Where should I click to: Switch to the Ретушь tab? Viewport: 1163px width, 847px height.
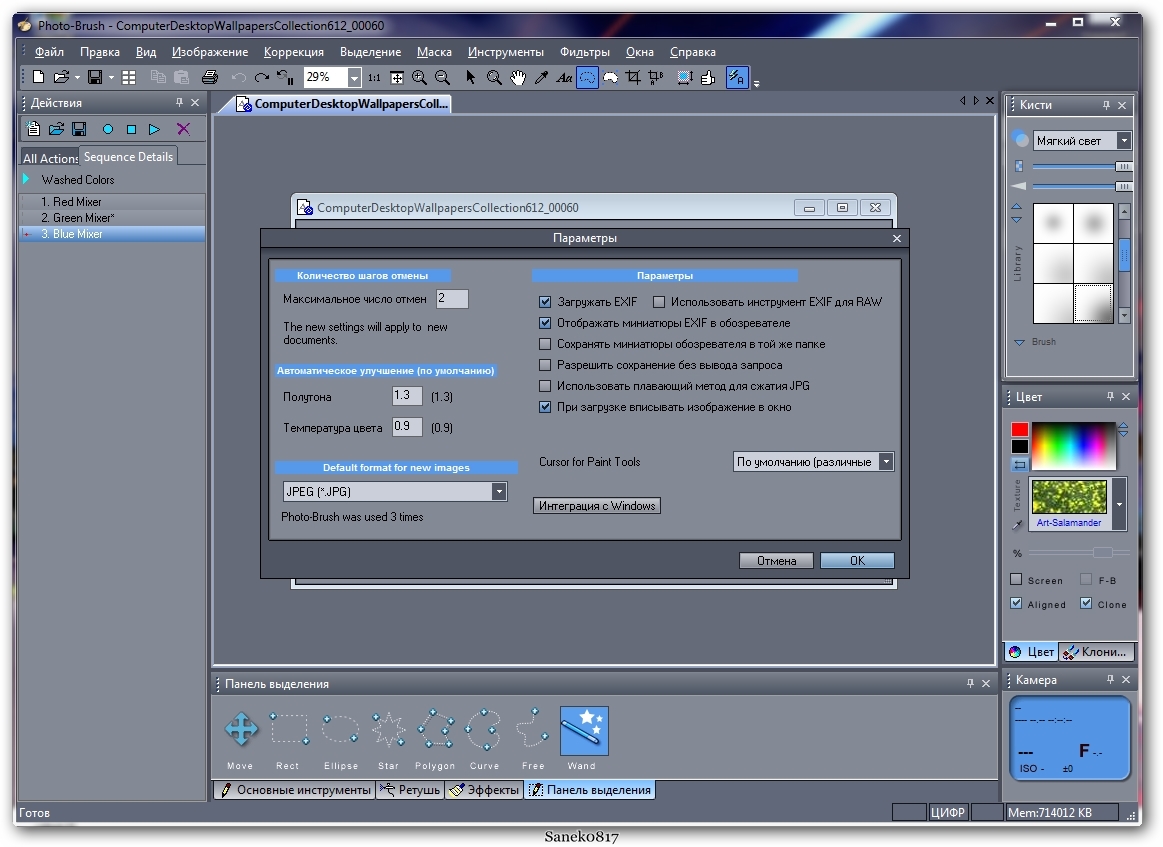[410, 790]
